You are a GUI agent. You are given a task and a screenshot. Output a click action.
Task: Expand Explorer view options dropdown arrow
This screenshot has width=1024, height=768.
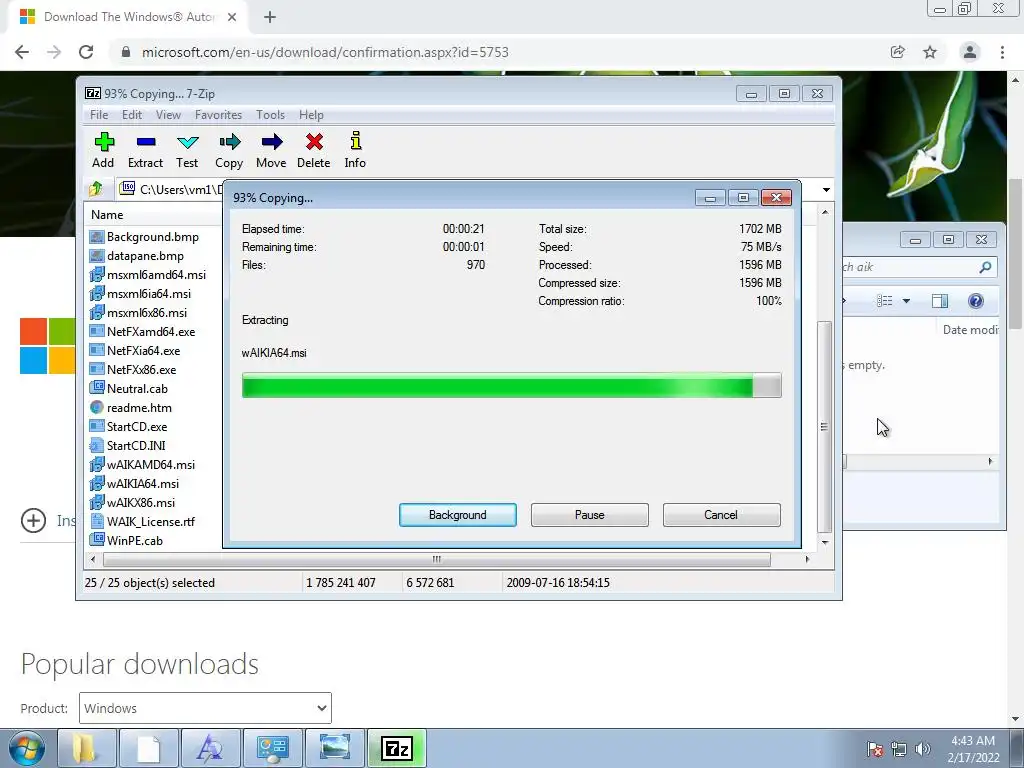(x=906, y=301)
